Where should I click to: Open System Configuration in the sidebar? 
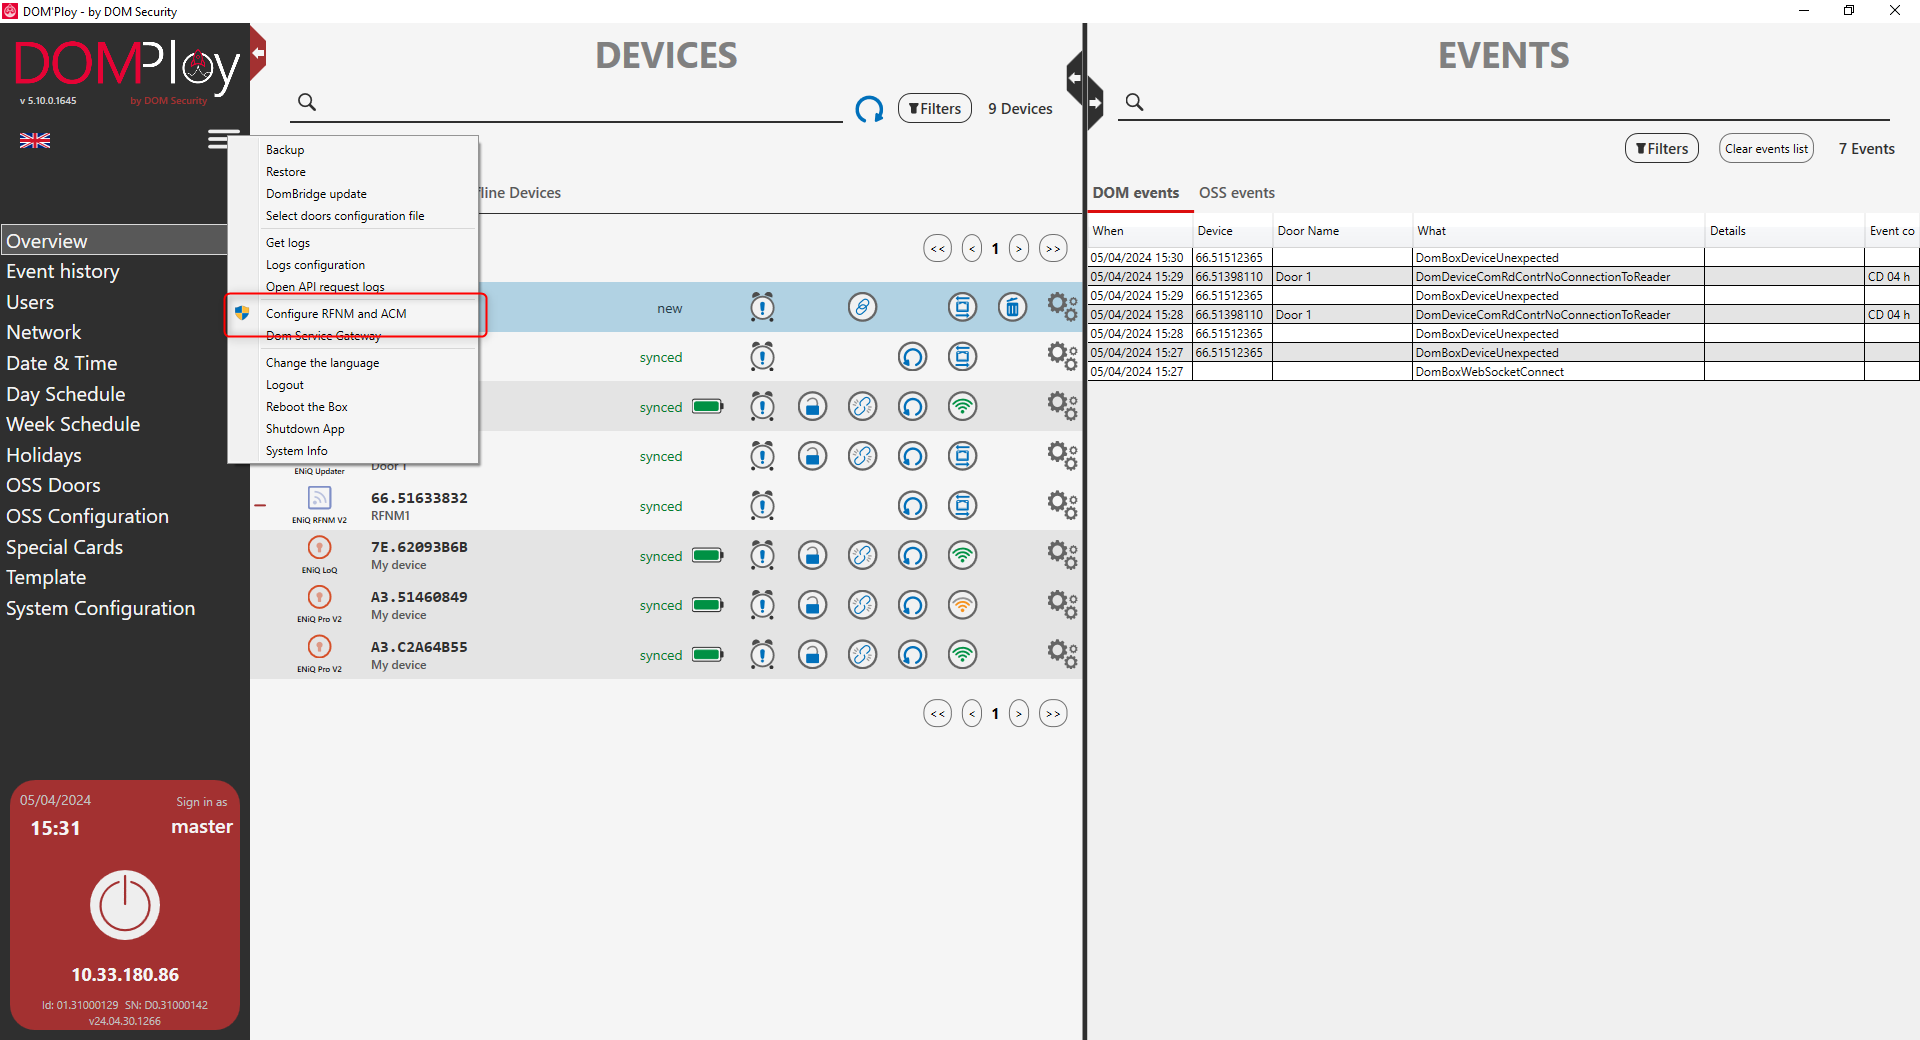pyautogui.click(x=101, y=609)
